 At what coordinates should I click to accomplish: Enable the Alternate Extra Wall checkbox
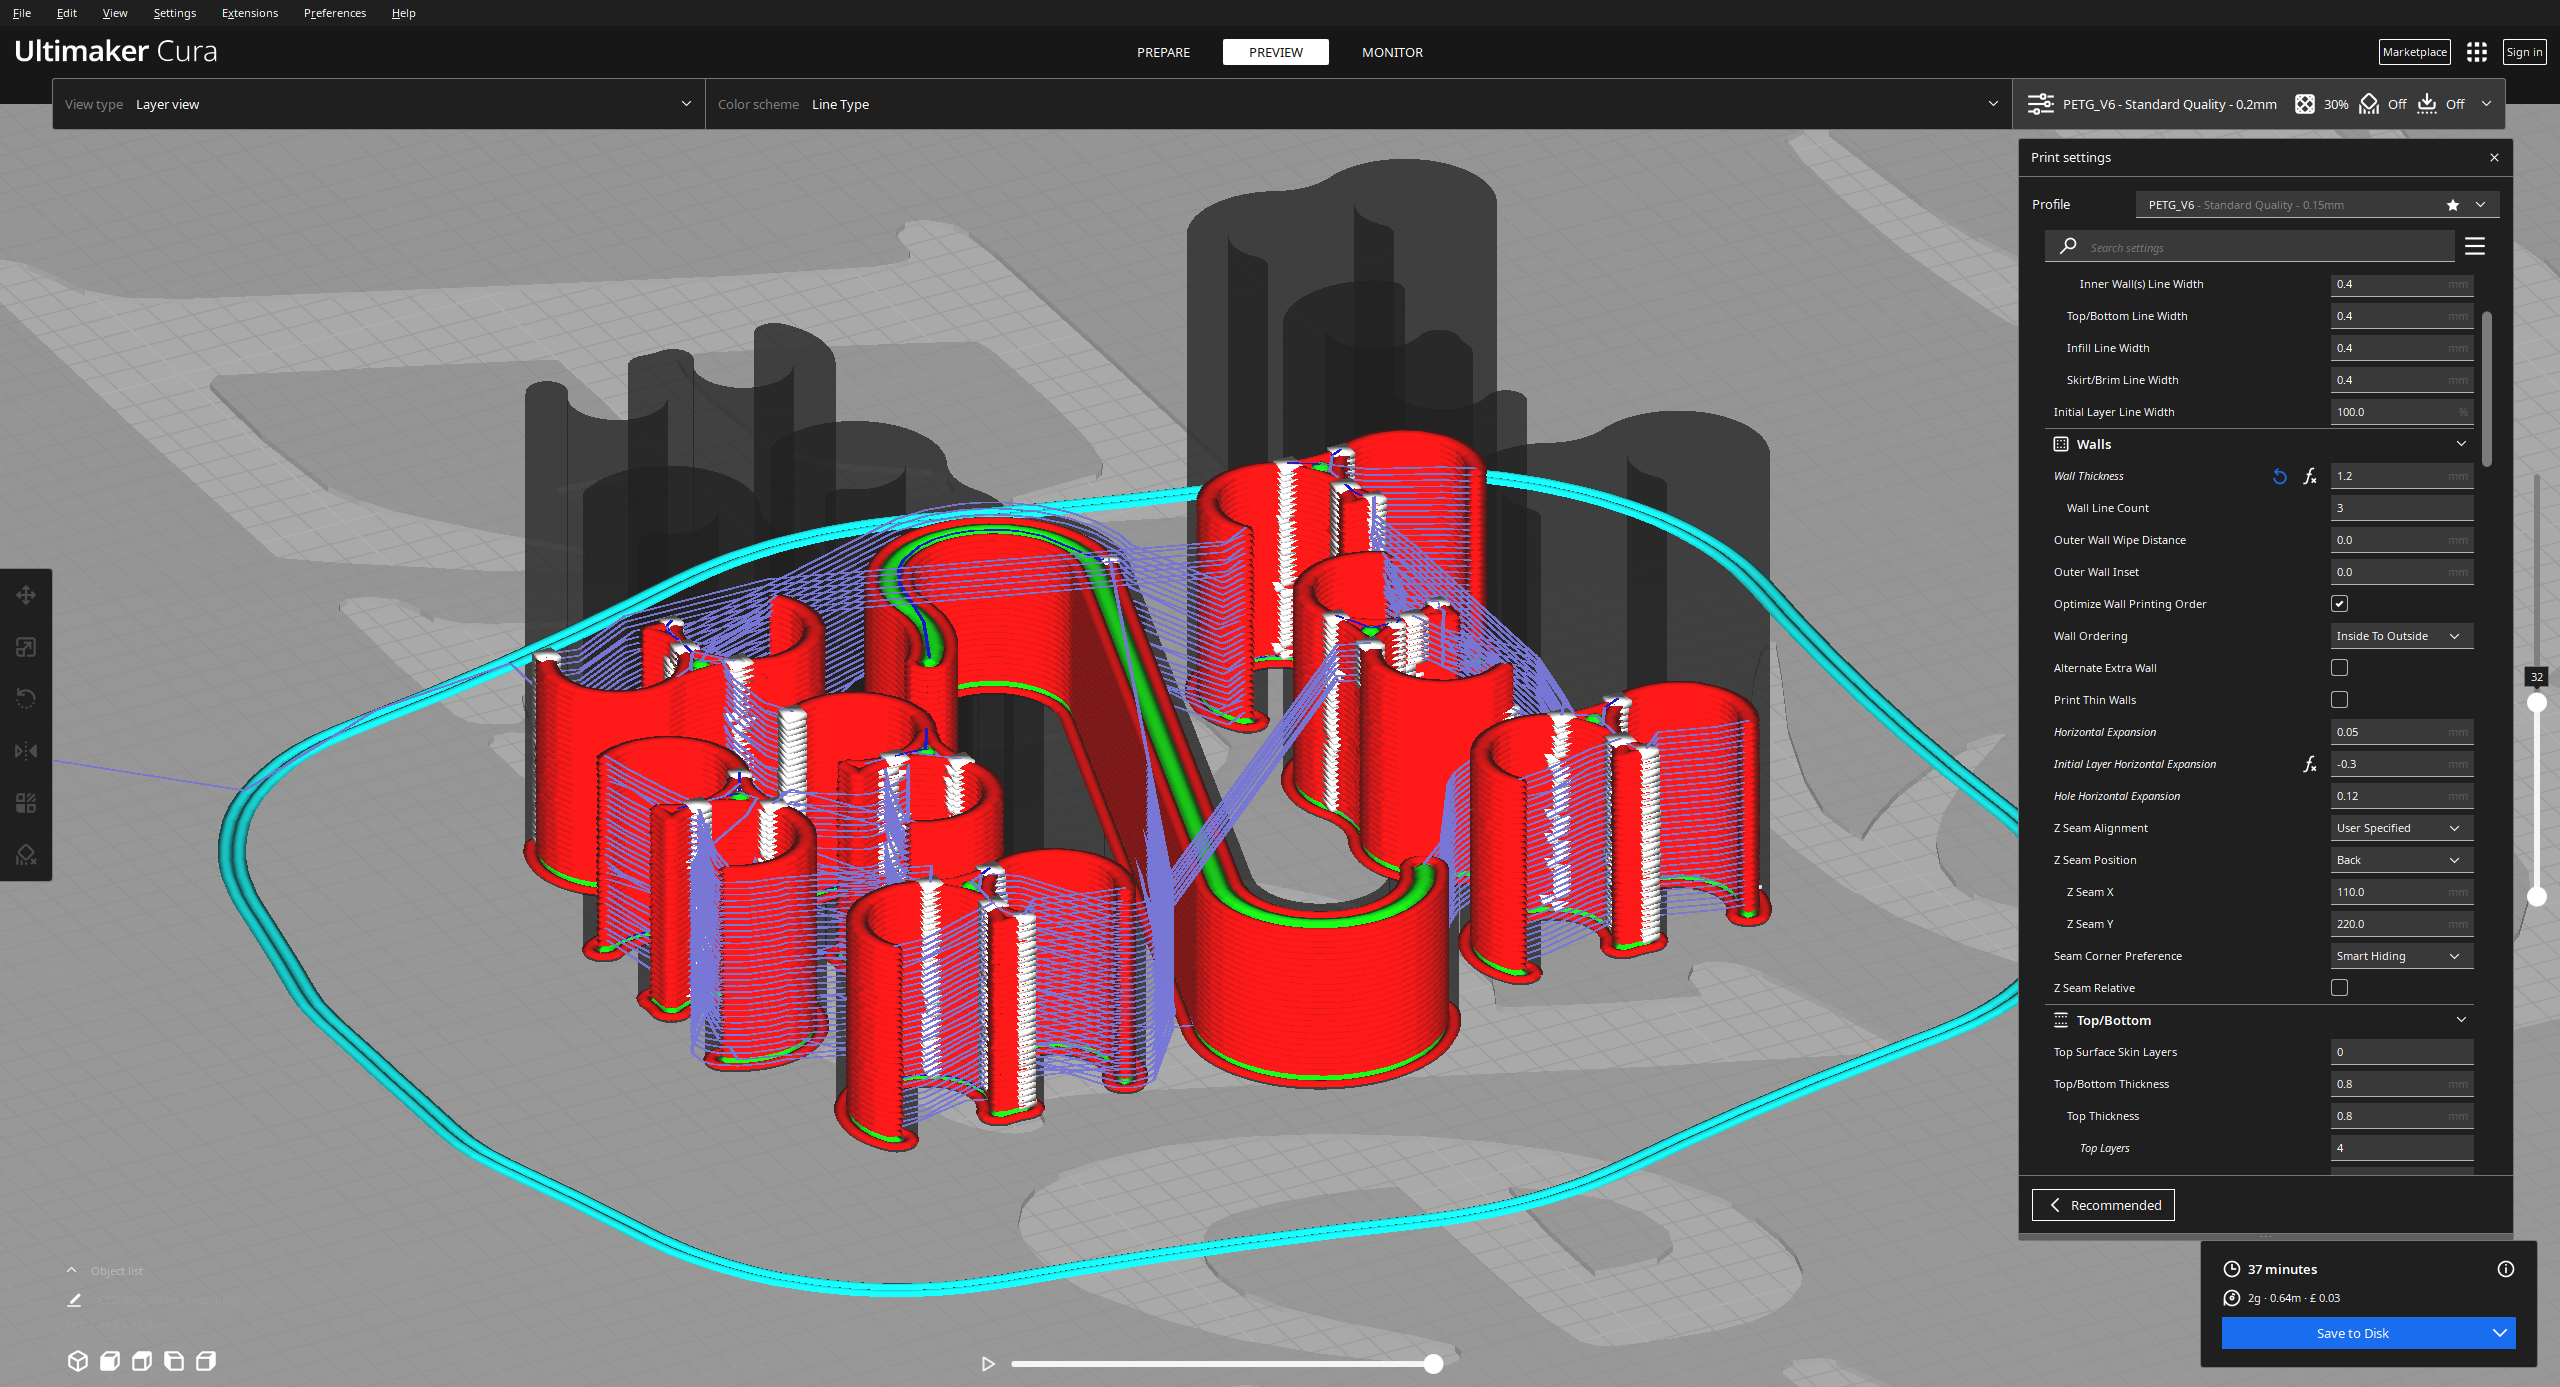(x=2339, y=667)
